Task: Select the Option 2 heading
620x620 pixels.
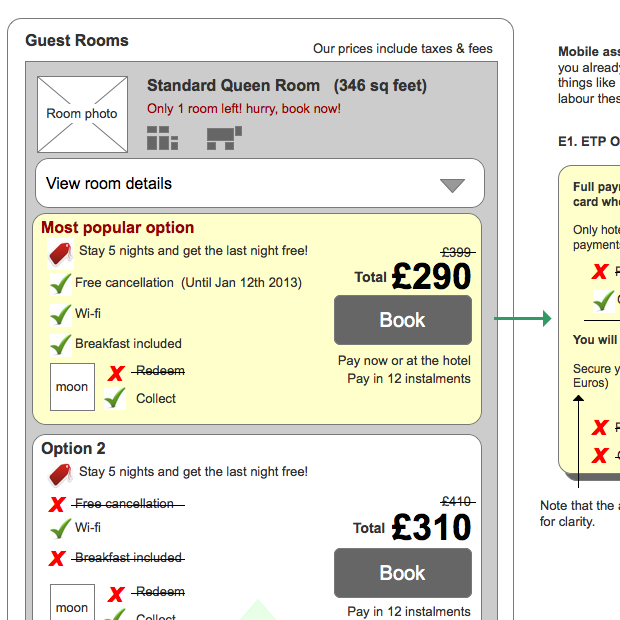Action: point(73,449)
